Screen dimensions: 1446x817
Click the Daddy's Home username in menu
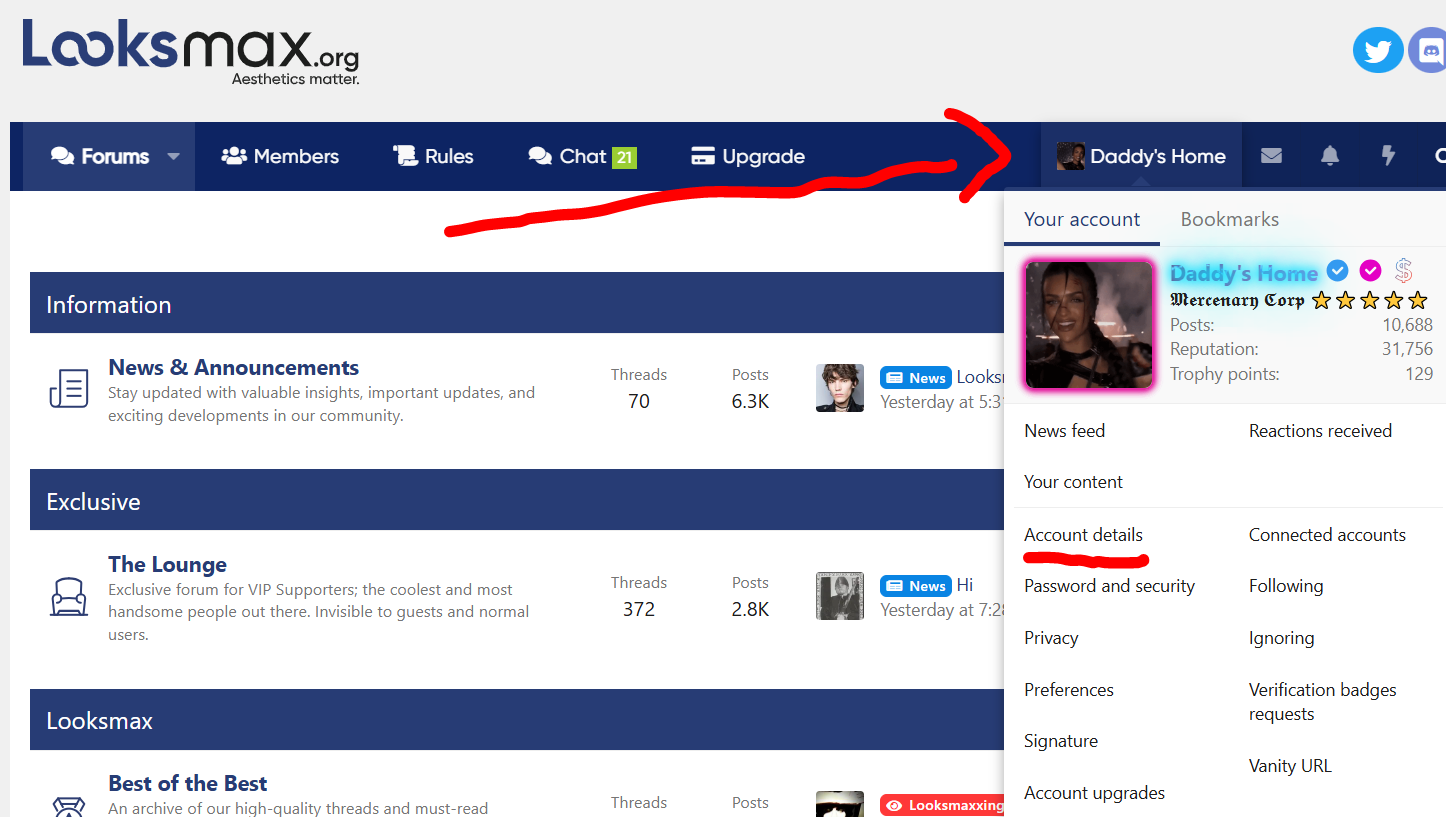[x=1244, y=272]
